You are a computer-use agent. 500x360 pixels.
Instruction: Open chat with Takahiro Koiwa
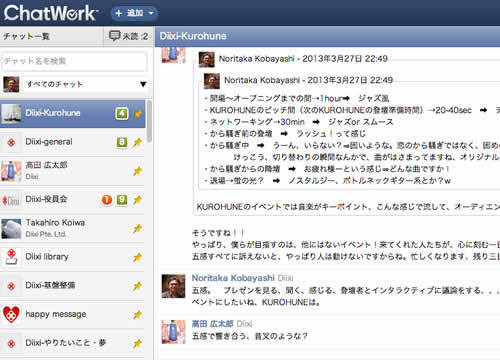pyautogui.click(x=73, y=228)
